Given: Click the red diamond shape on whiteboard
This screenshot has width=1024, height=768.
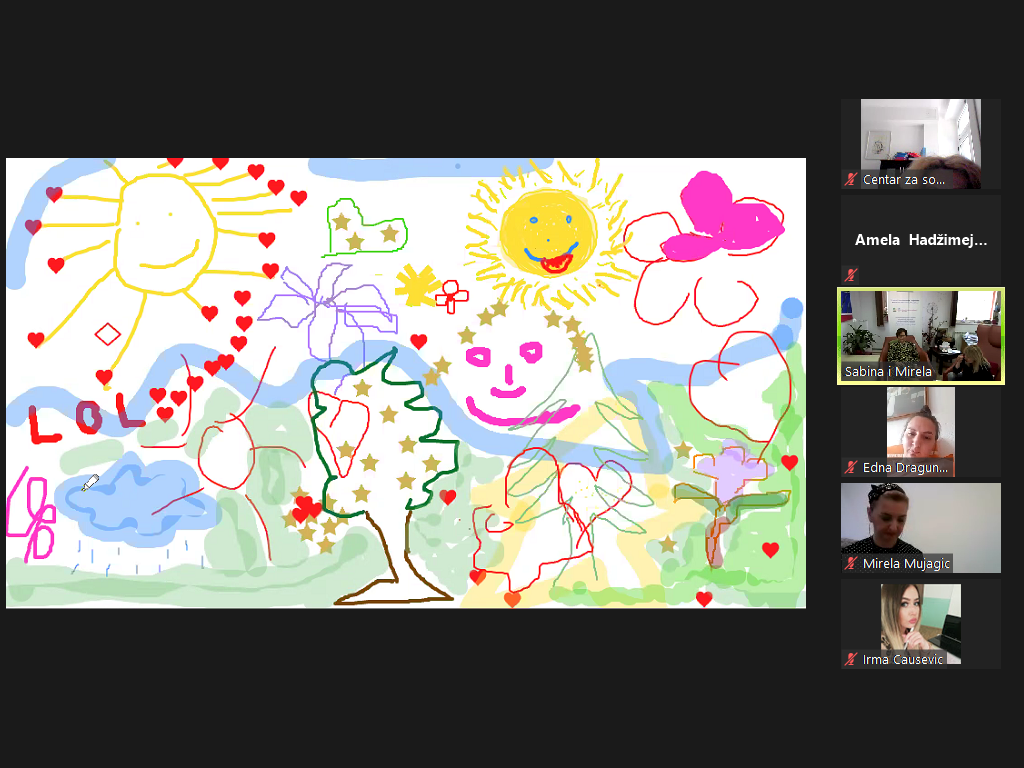Looking at the screenshot, I should 107,333.
